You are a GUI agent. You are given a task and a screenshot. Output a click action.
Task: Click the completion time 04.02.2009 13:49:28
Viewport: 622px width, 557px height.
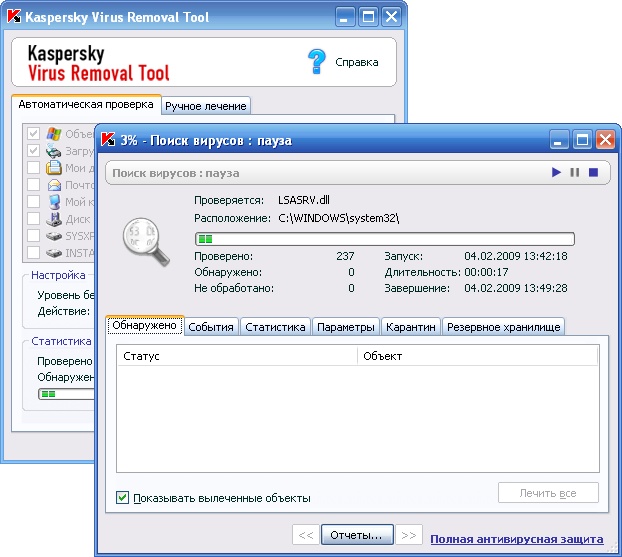tap(516, 288)
